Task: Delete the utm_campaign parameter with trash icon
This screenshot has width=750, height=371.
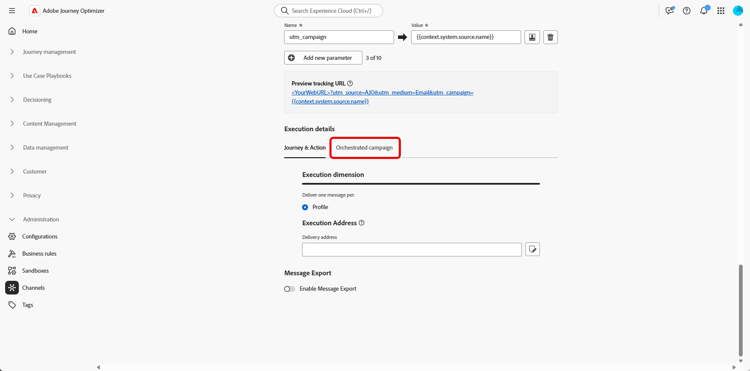Action: (x=550, y=37)
